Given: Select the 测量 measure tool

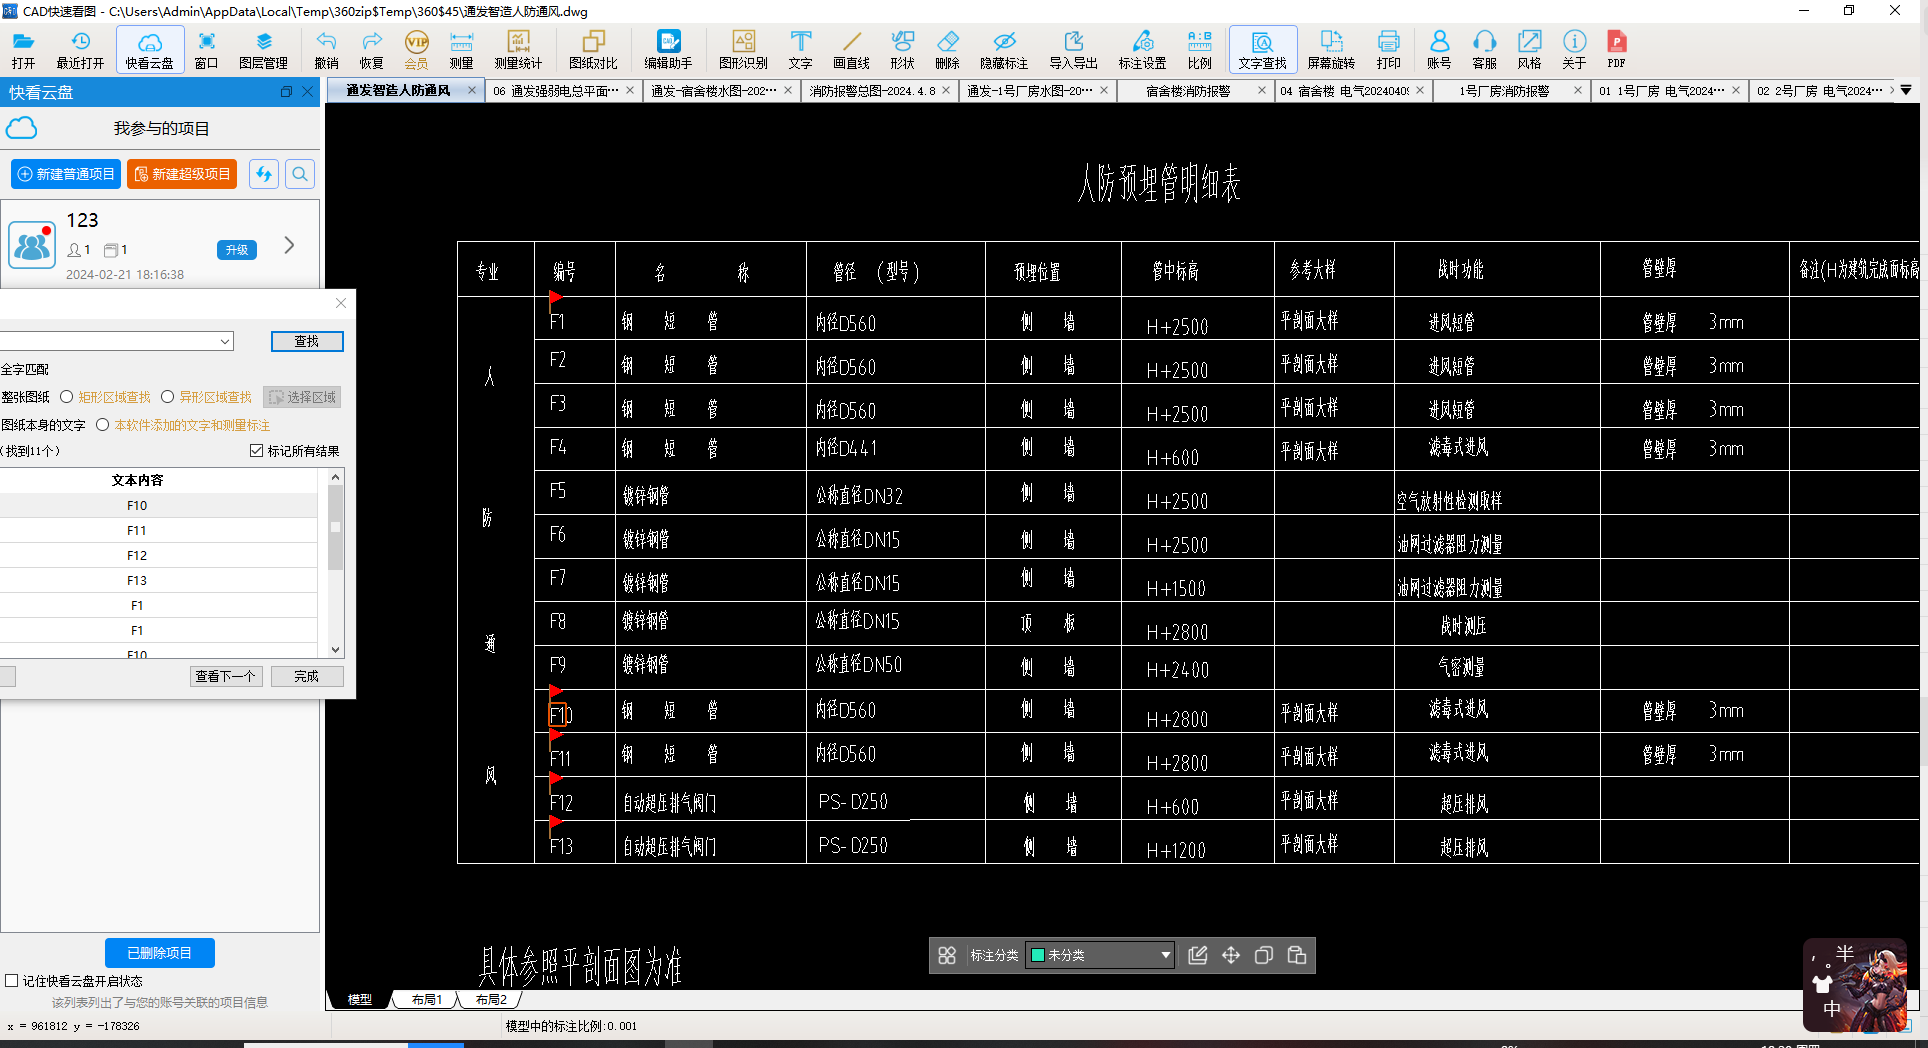Looking at the screenshot, I should pos(461,49).
